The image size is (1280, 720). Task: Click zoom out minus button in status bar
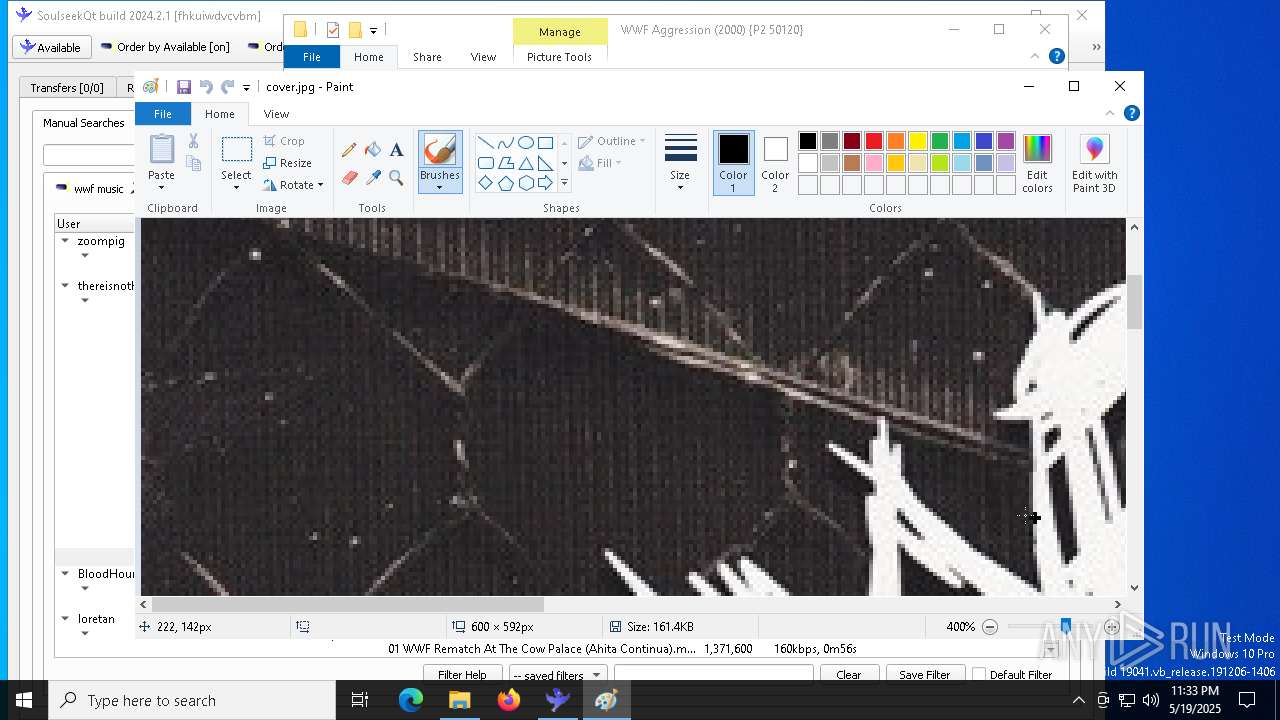(990, 627)
